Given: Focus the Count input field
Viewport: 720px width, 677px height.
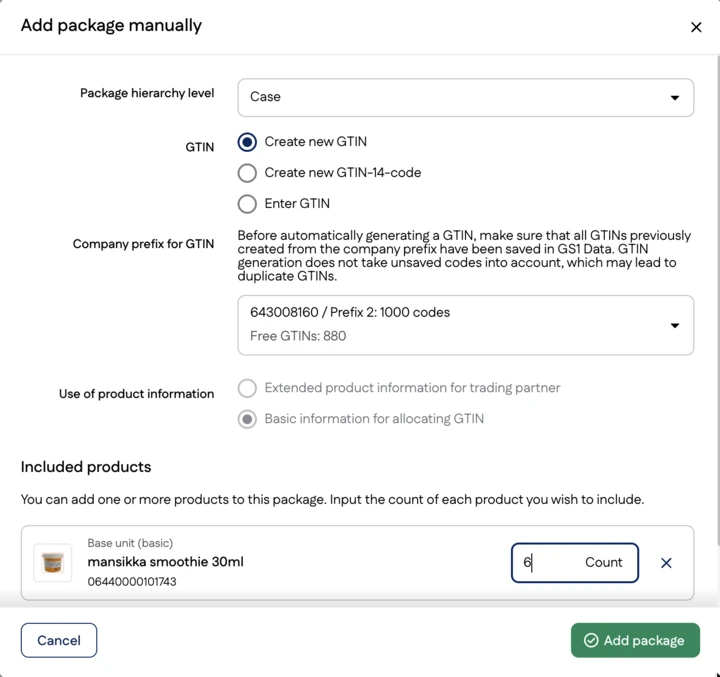Looking at the screenshot, I should (x=574, y=563).
